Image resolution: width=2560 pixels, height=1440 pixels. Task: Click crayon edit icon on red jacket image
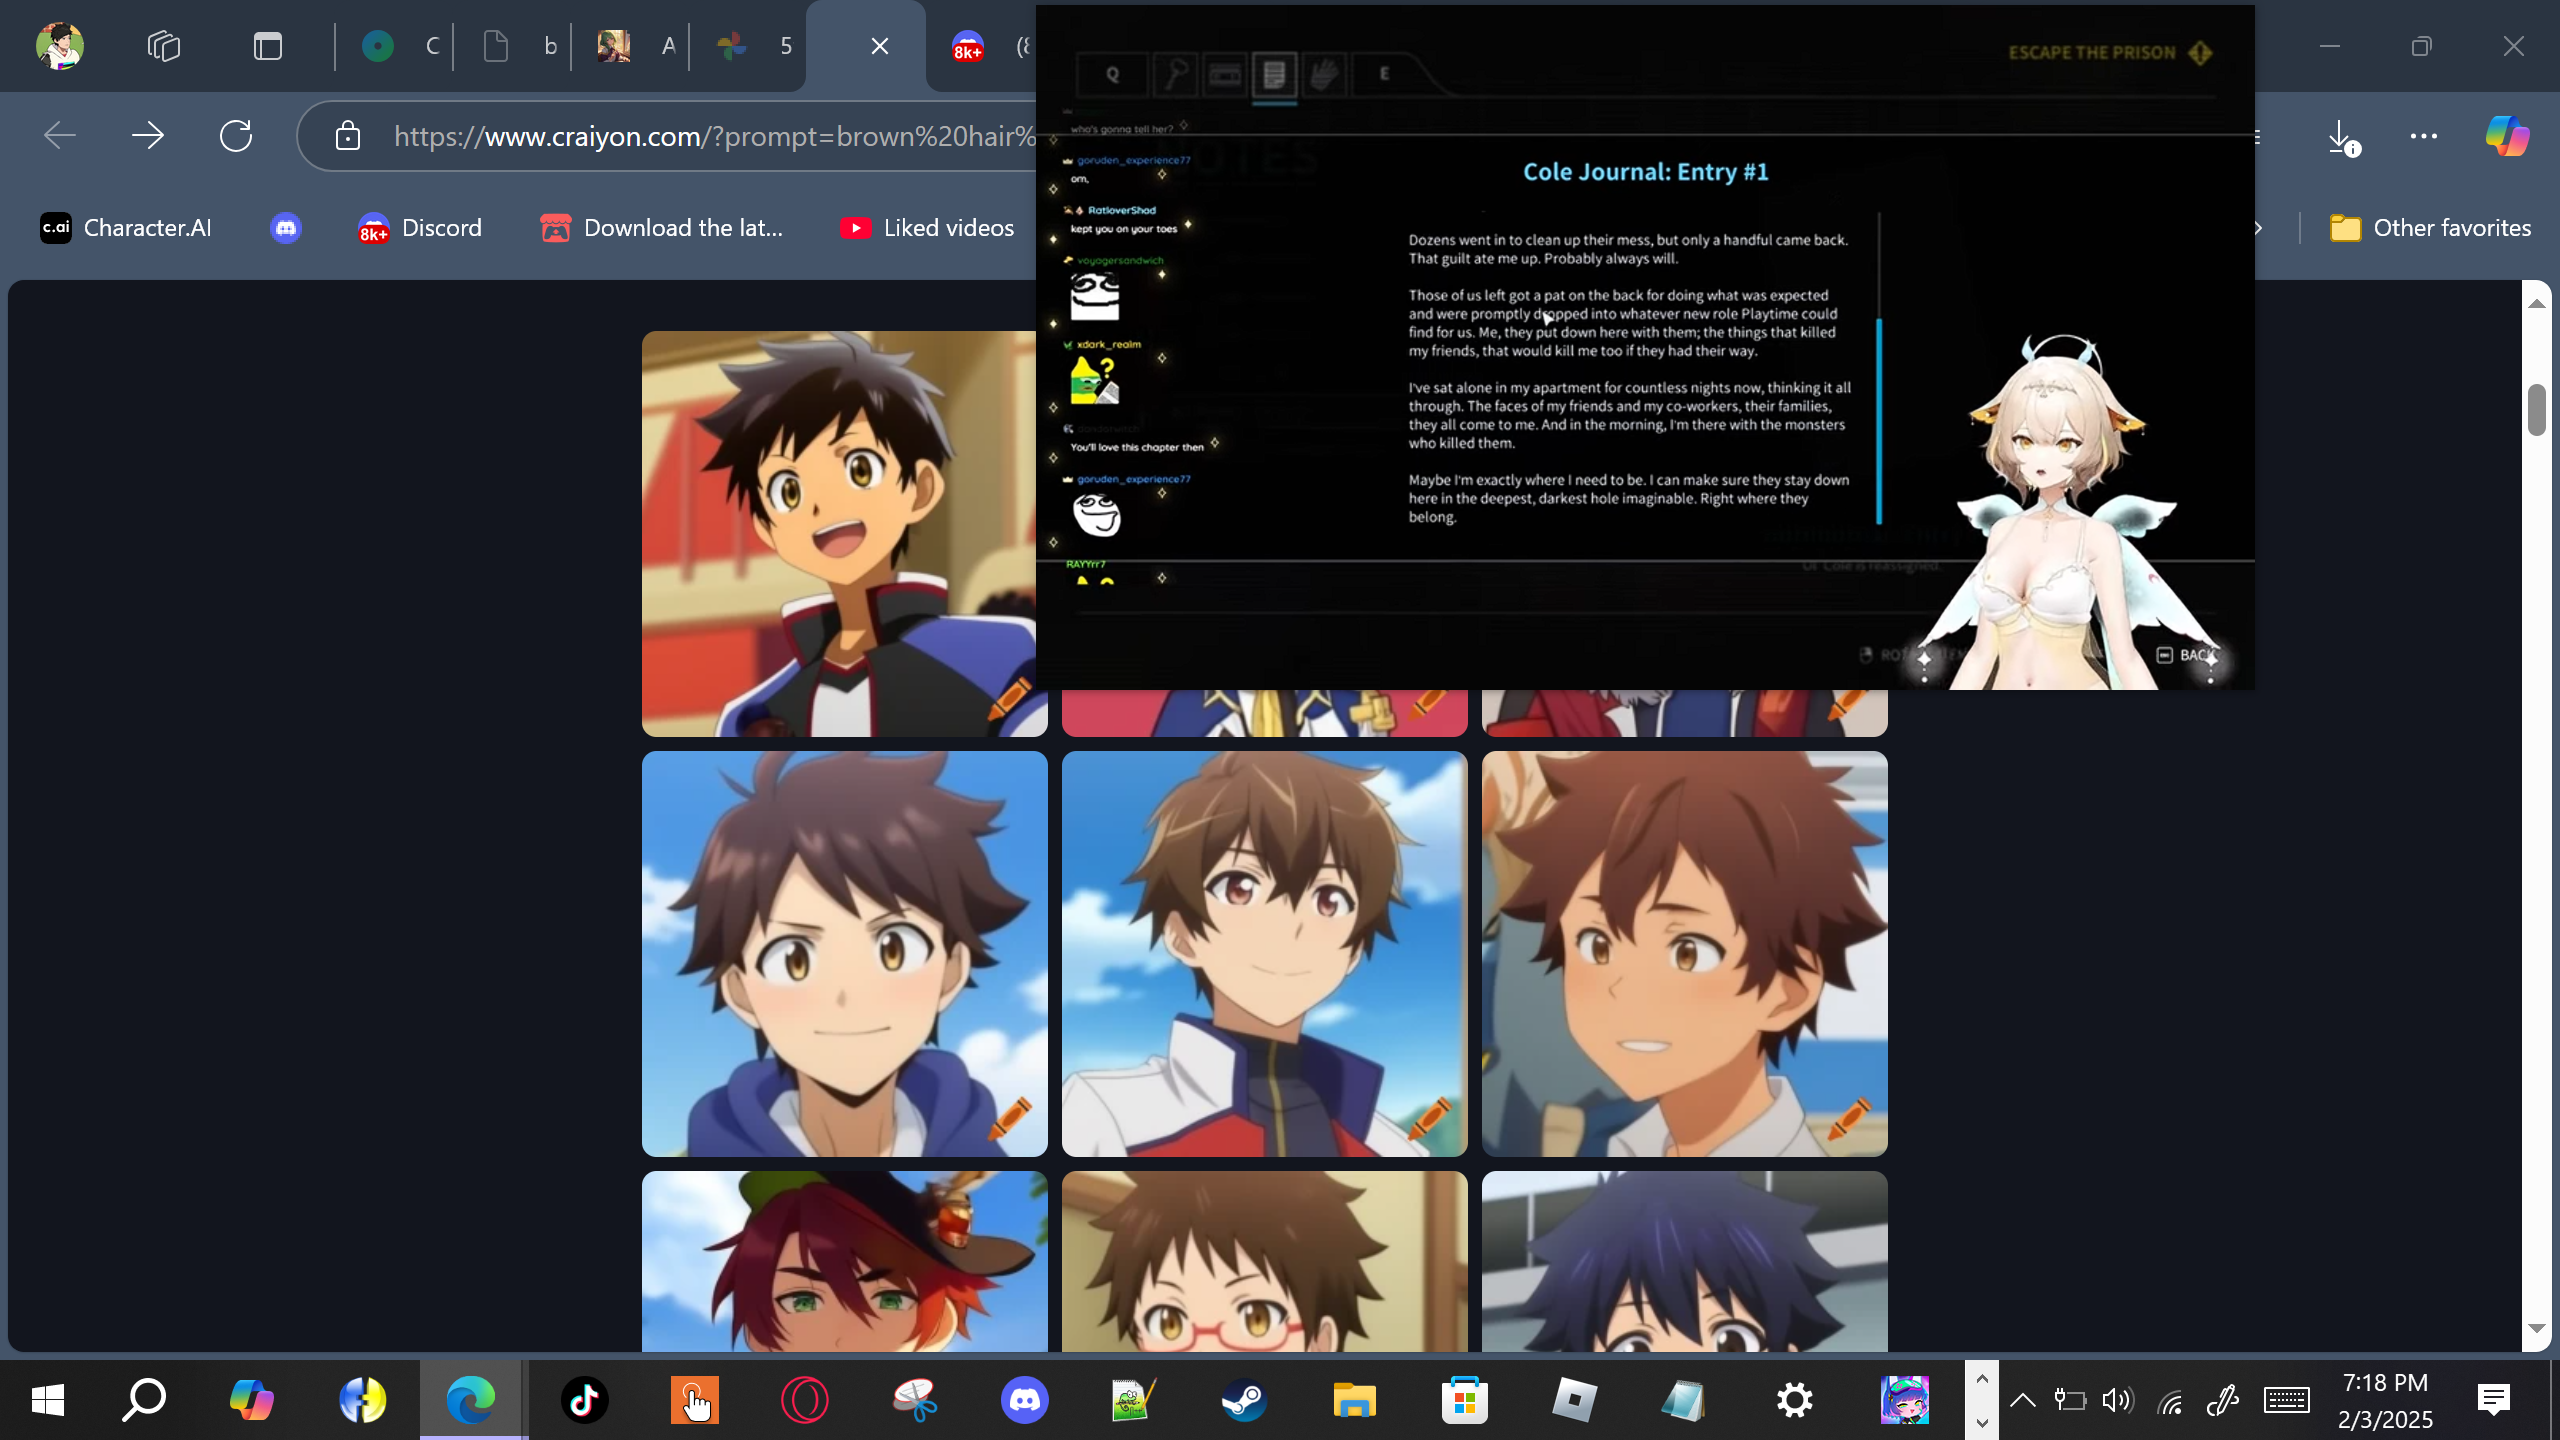(1430, 1117)
